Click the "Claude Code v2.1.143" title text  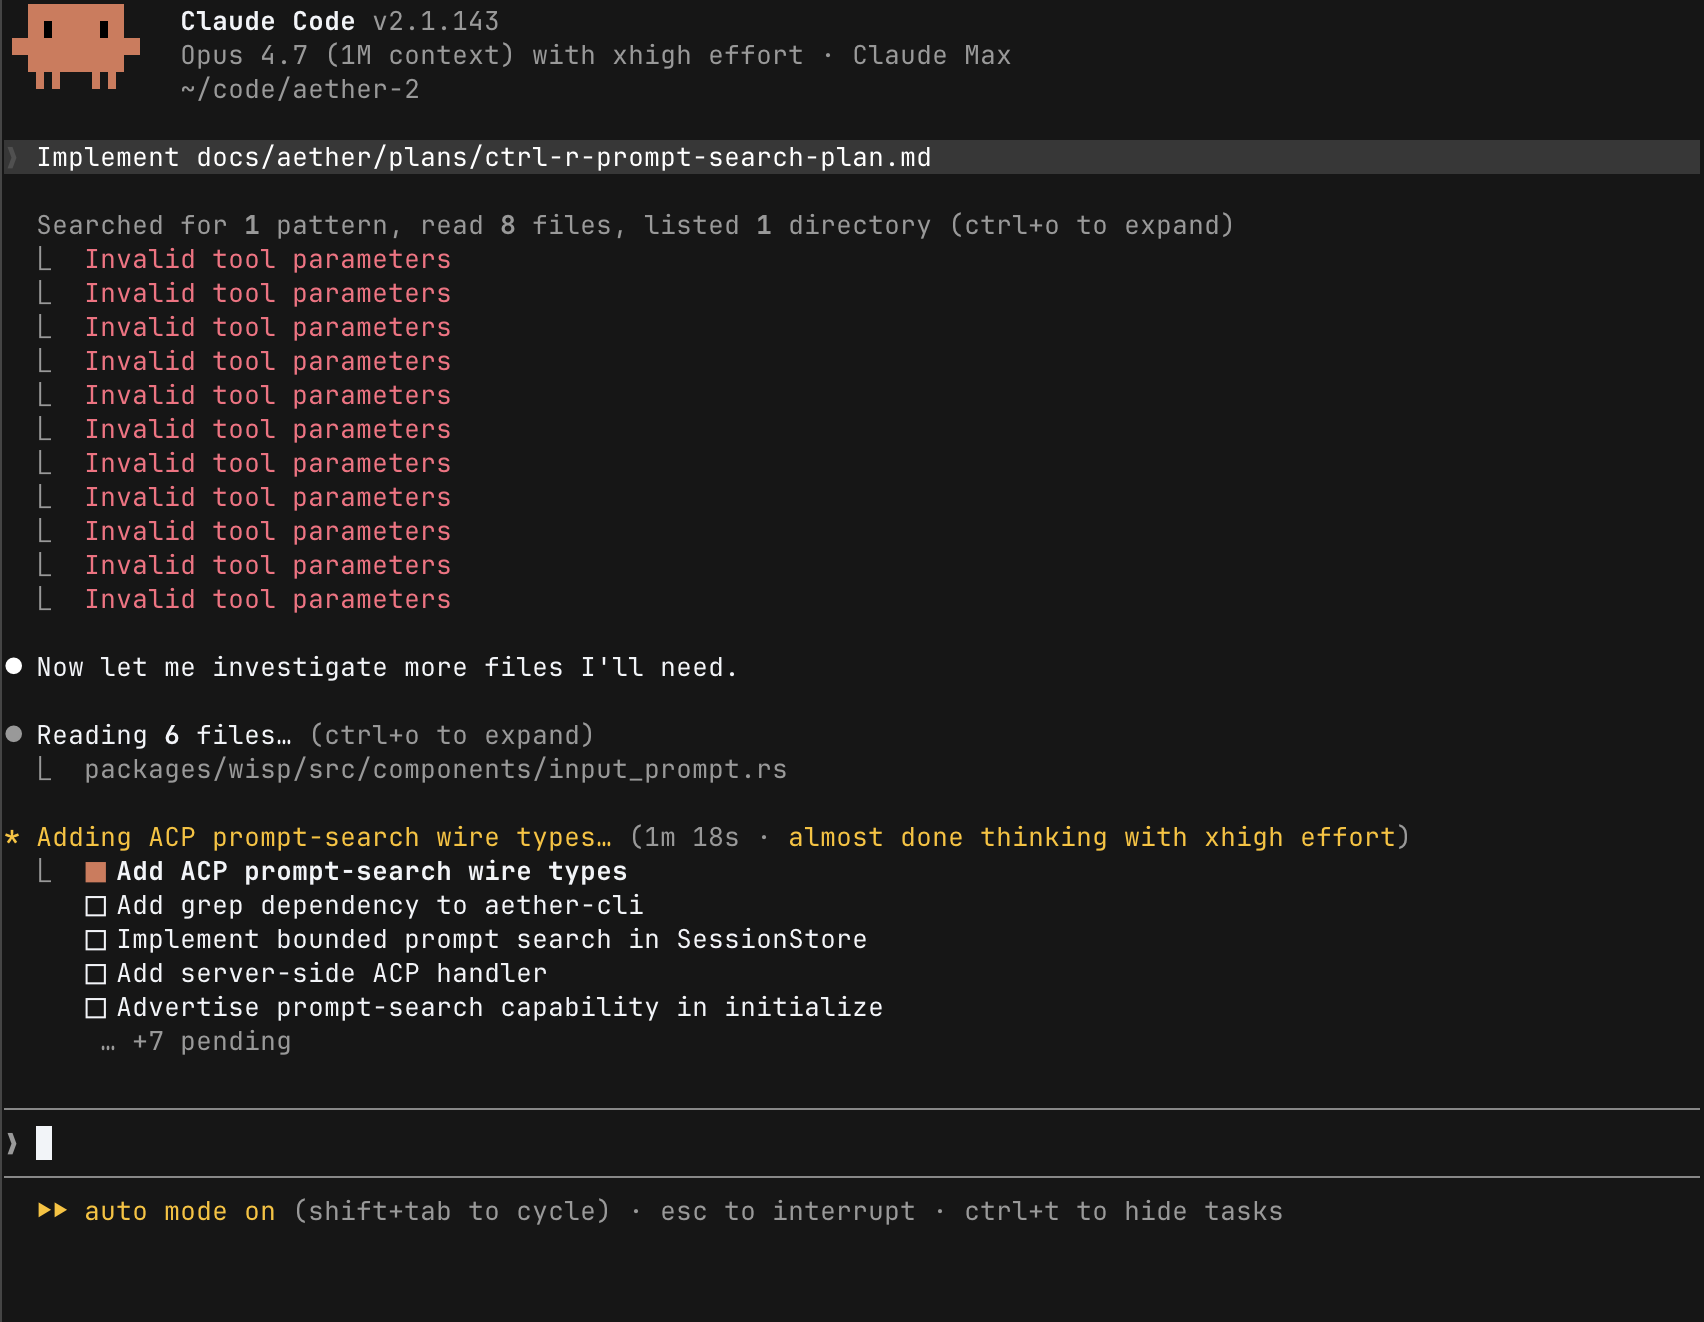click(340, 21)
